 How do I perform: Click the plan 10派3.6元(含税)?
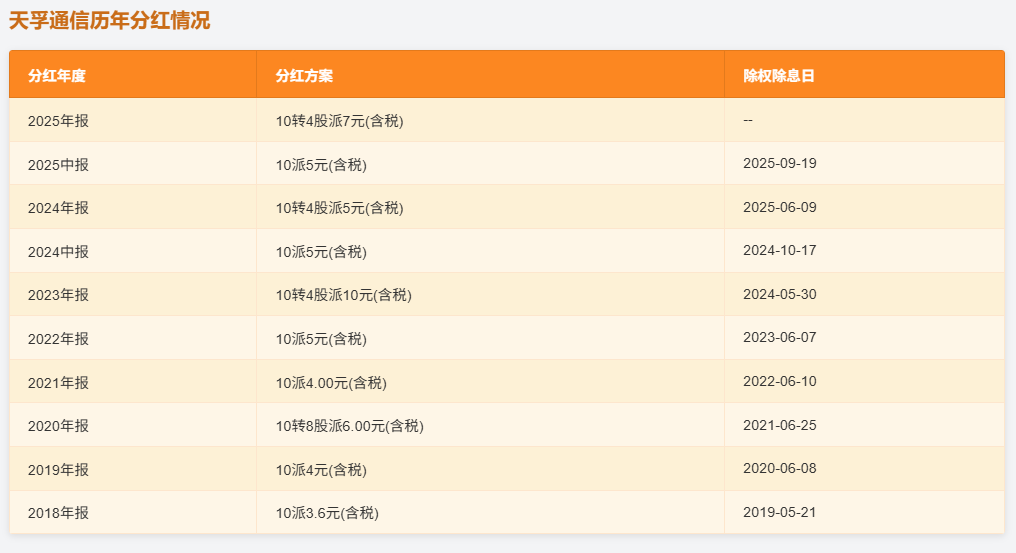click(x=327, y=513)
